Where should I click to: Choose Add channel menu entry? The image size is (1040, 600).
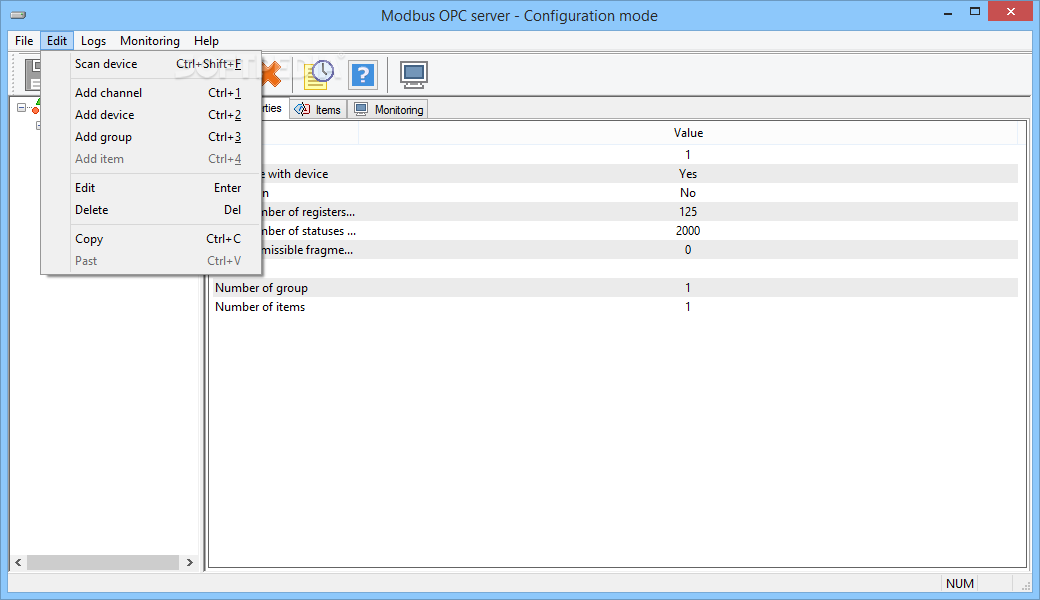click(151, 93)
